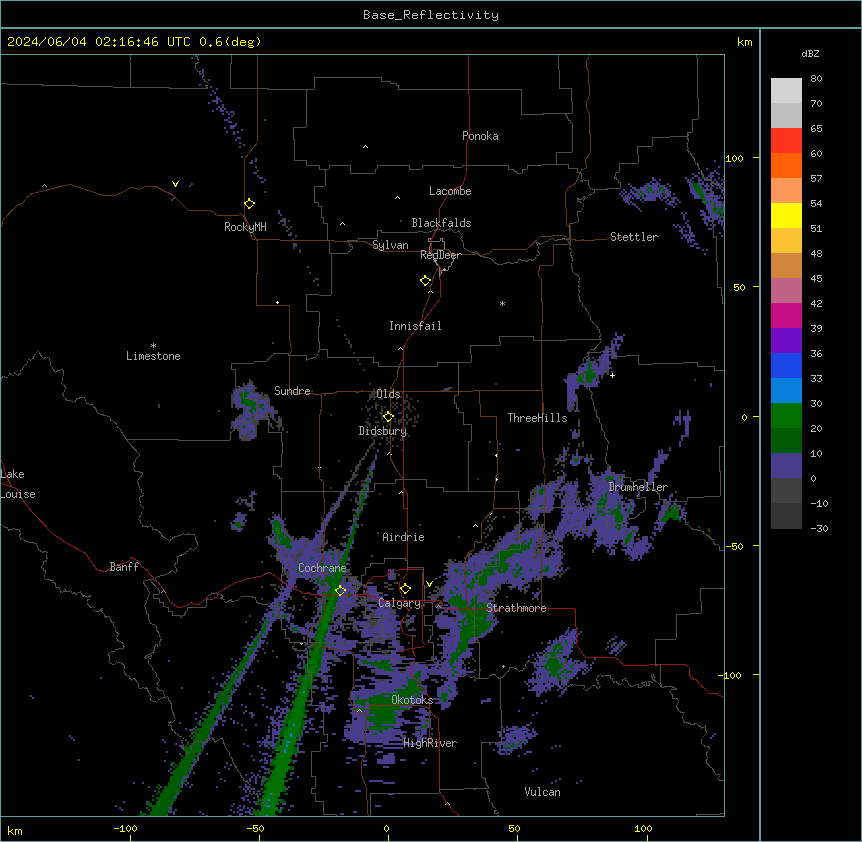Click the dBZ legend heading
This screenshot has width=862, height=842.
point(810,53)
